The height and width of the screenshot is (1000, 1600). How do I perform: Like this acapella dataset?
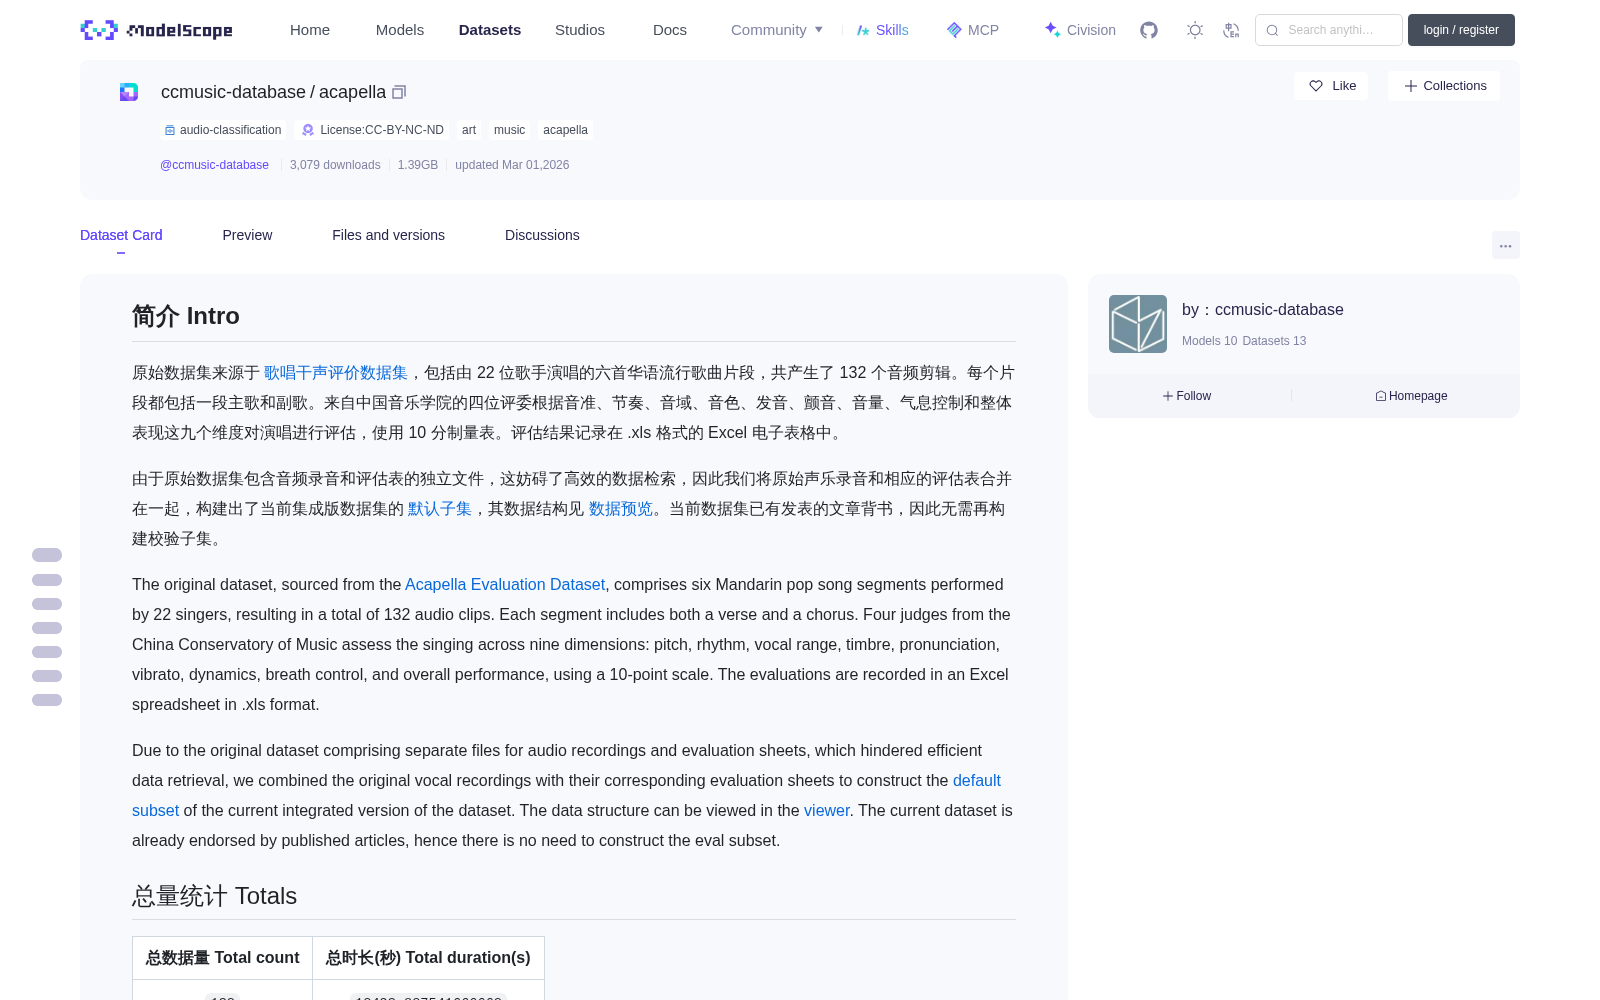click(1331, 86)
